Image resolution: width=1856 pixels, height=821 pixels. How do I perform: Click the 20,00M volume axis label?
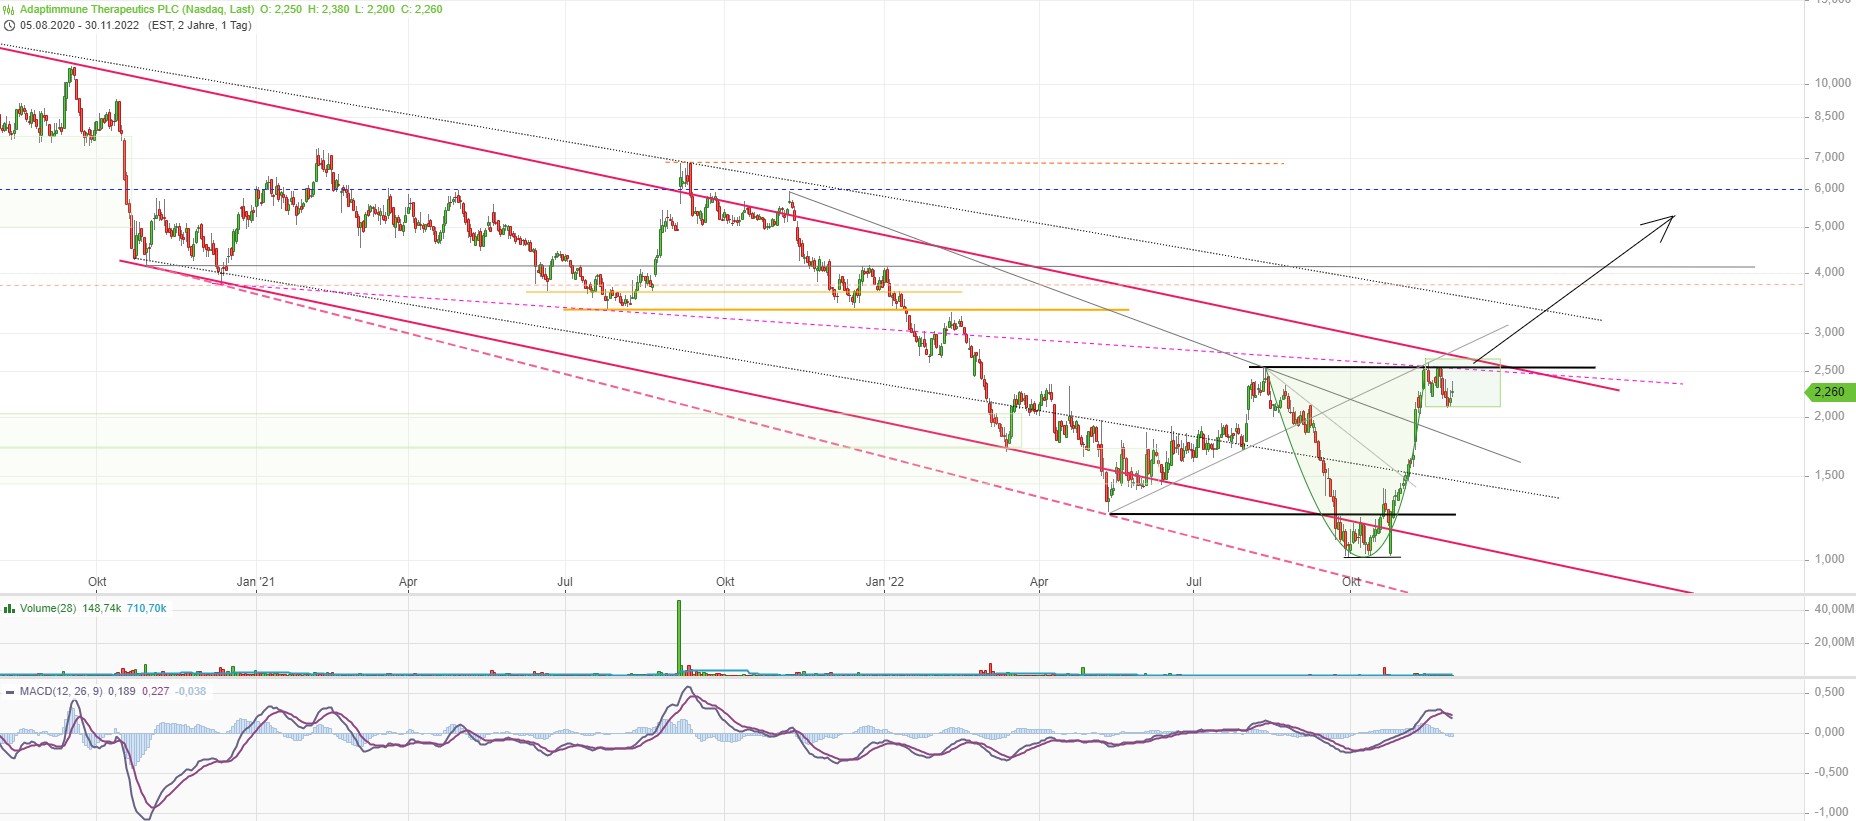click(1834, 642)
